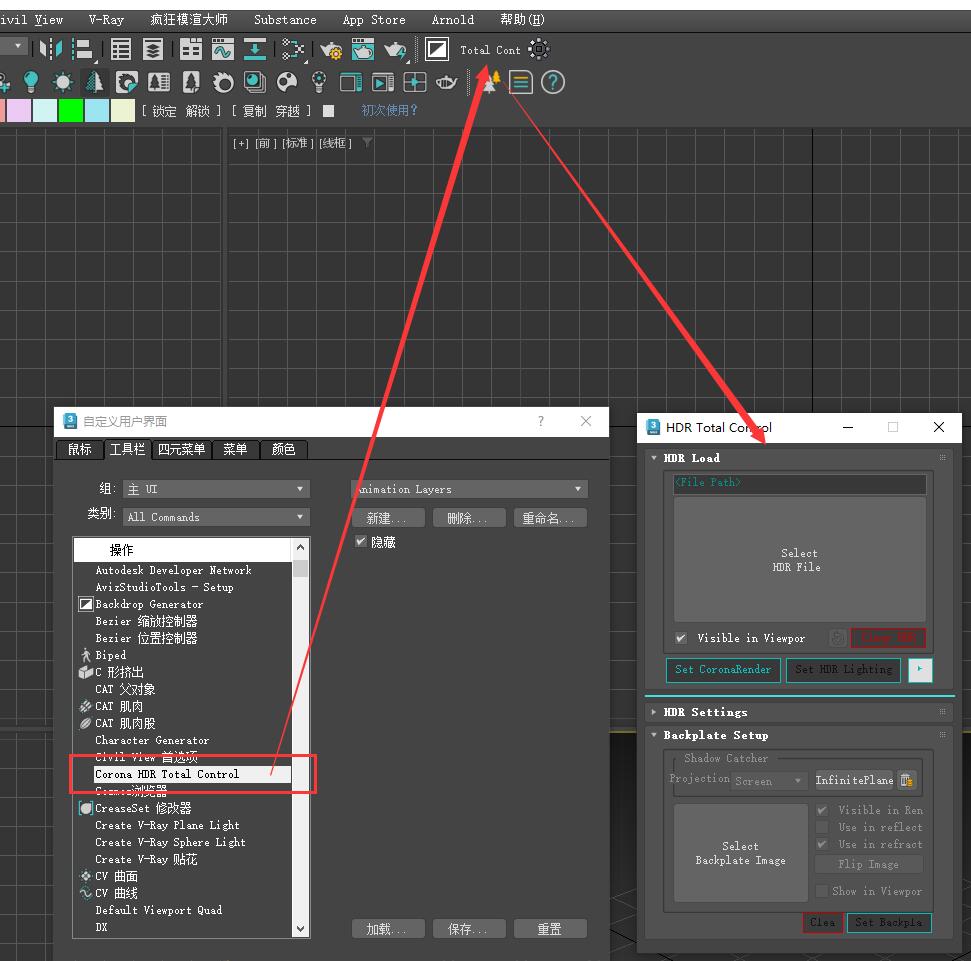Screen dimensions: 971x961
Task: Toggle Visible in Viewport checkbox
Action: (x=681, y=638)
